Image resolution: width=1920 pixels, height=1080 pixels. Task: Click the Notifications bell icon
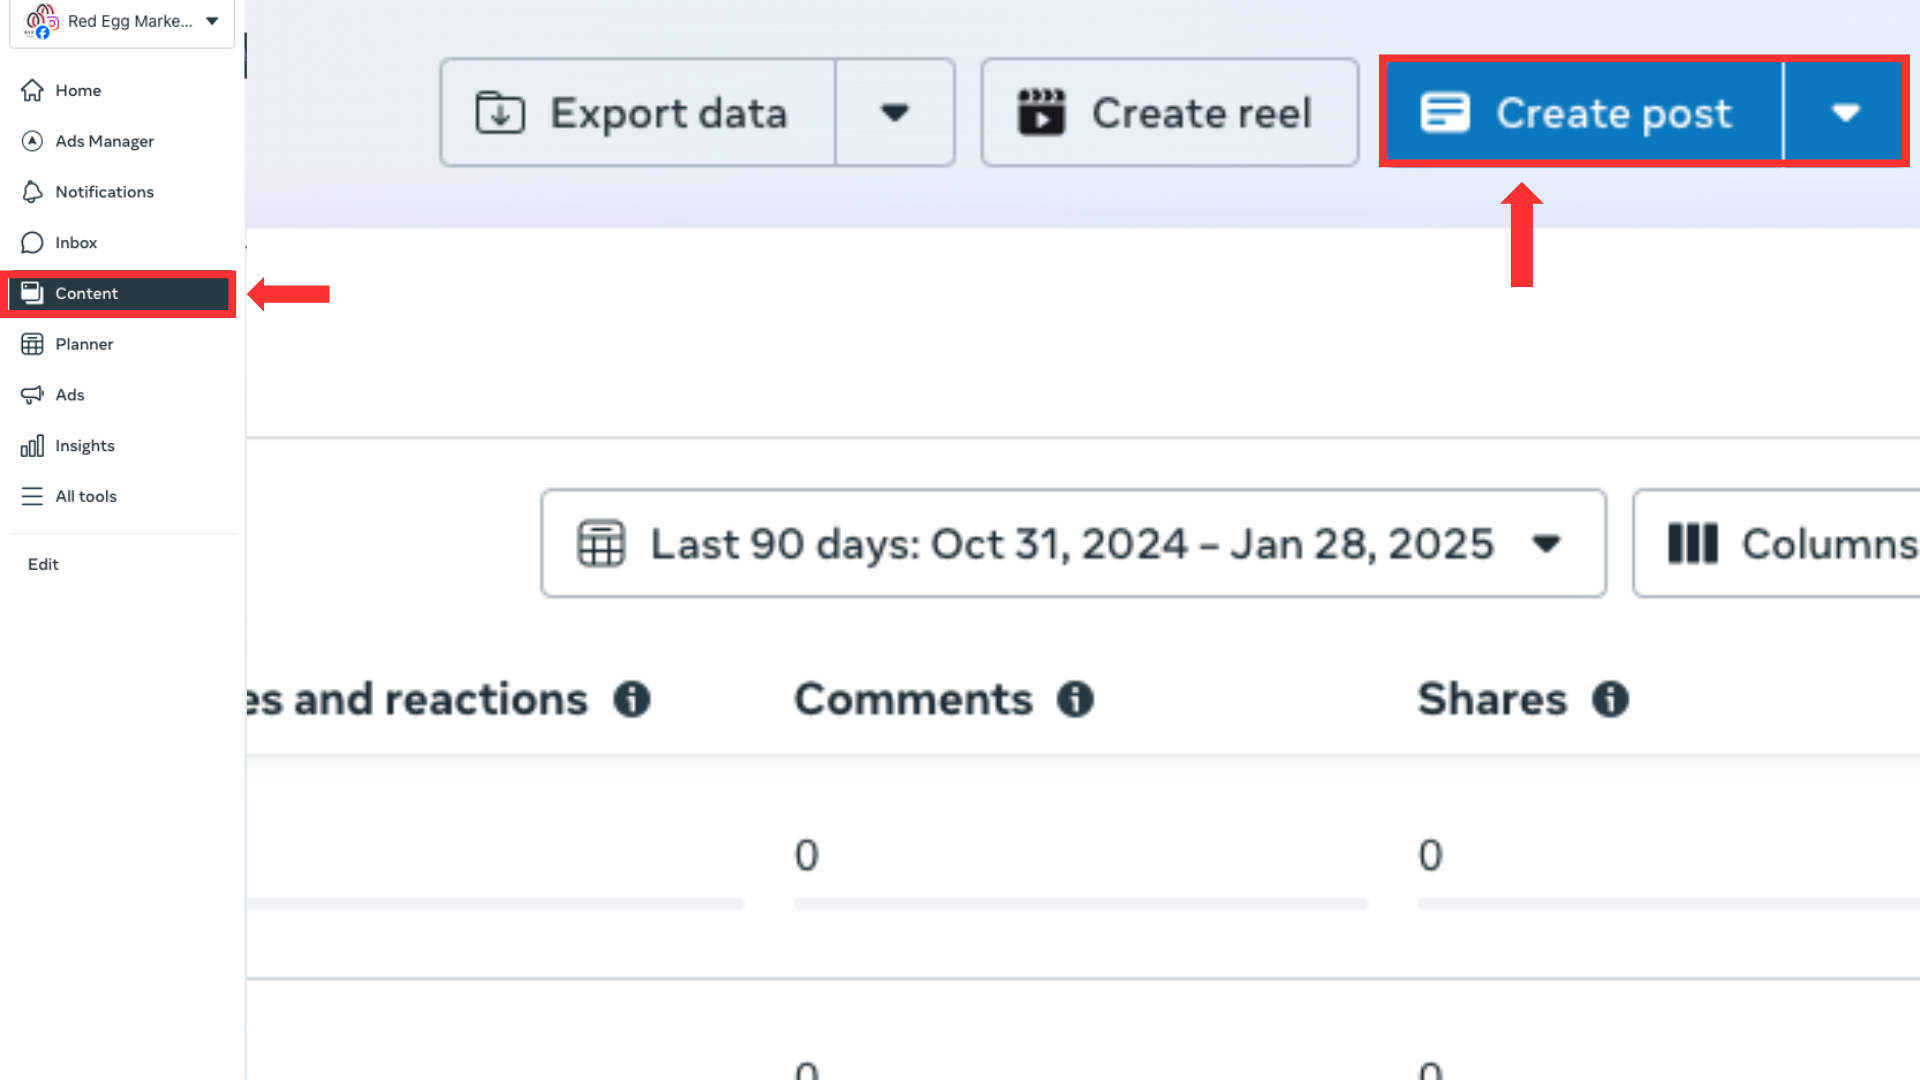(x=32, y=192)
